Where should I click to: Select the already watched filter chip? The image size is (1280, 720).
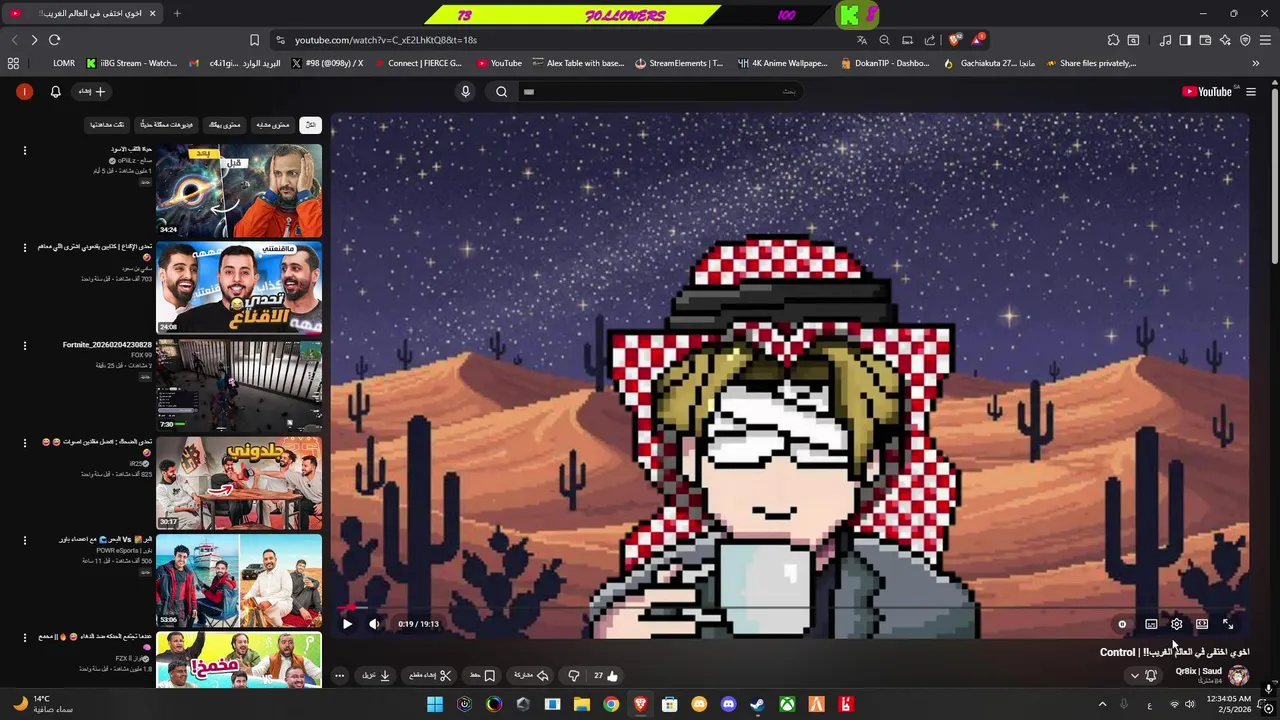pyautogui.click(x=107, y=125)
